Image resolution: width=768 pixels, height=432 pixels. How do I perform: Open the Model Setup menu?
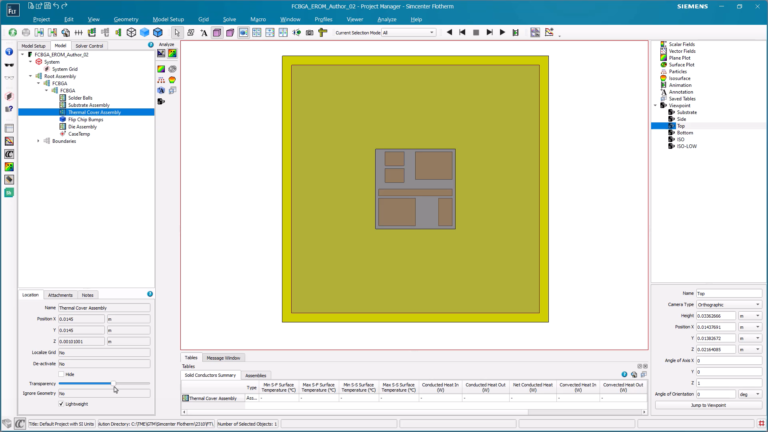click(x=168, y=19)
